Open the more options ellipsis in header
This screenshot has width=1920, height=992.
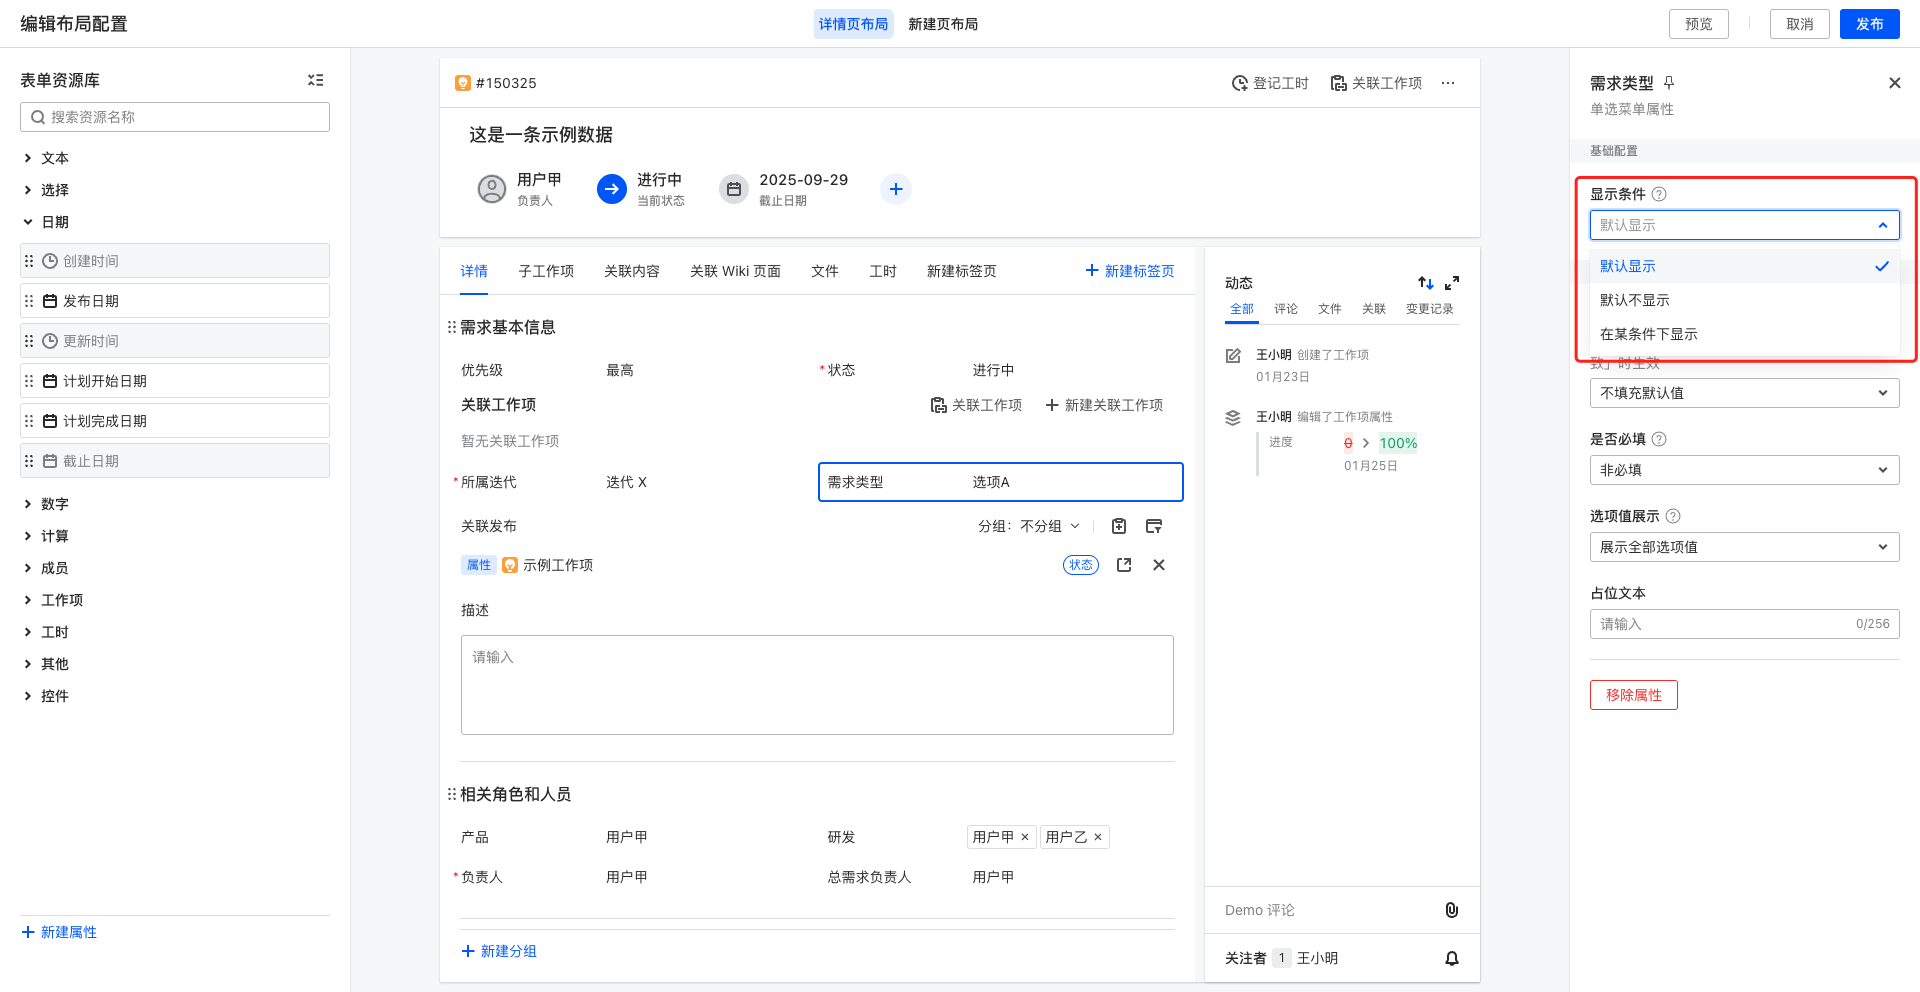[1448, 83]
